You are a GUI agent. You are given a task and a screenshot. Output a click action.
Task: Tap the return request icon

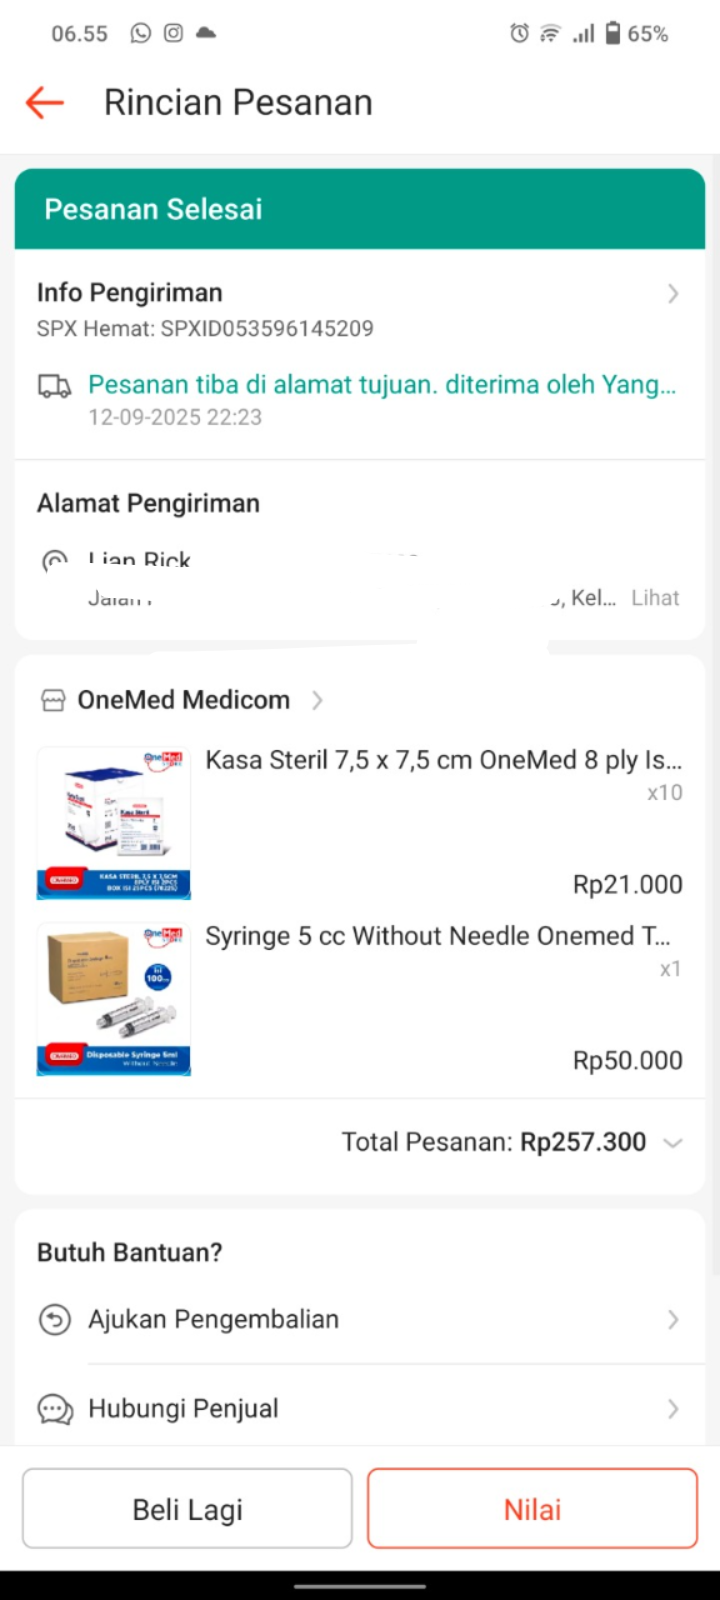(55, 1320)
